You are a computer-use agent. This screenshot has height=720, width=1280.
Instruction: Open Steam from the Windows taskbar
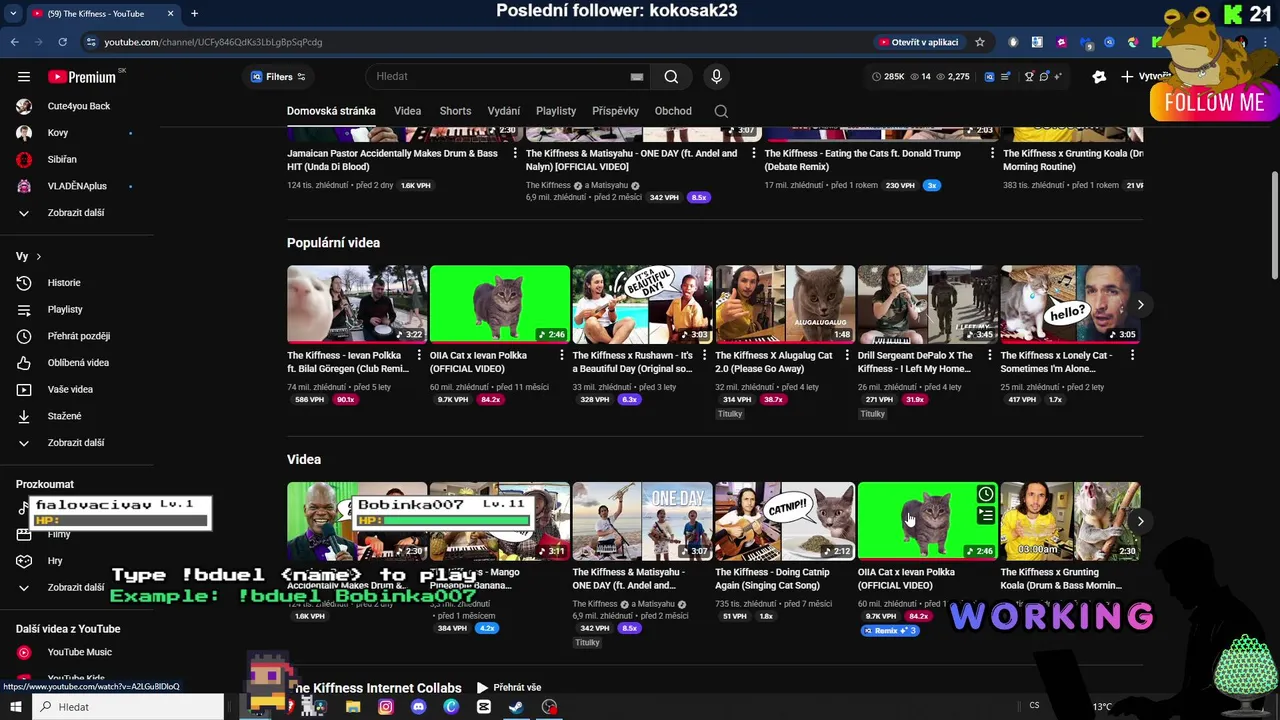click(x=516, y=707)
